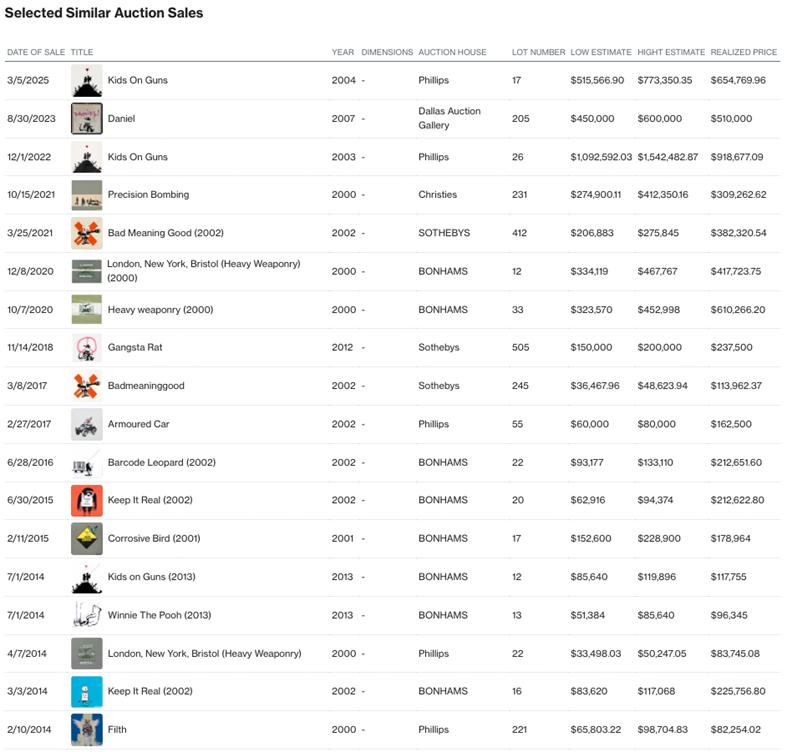The image size is (787, 752).
Task: Select the Low Estimate column header
Action: click(x=600, y=52)
